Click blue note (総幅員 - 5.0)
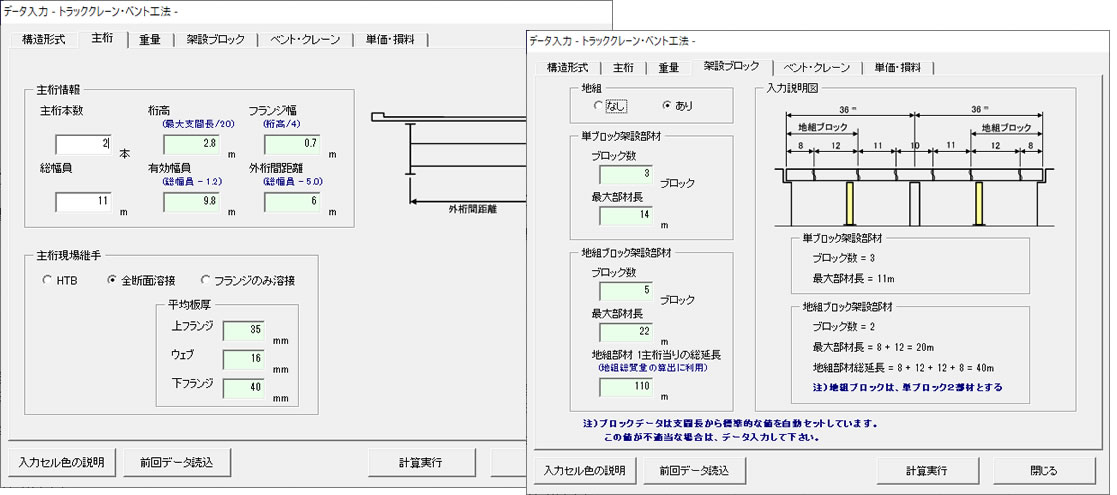 click(x=293, y=182)
